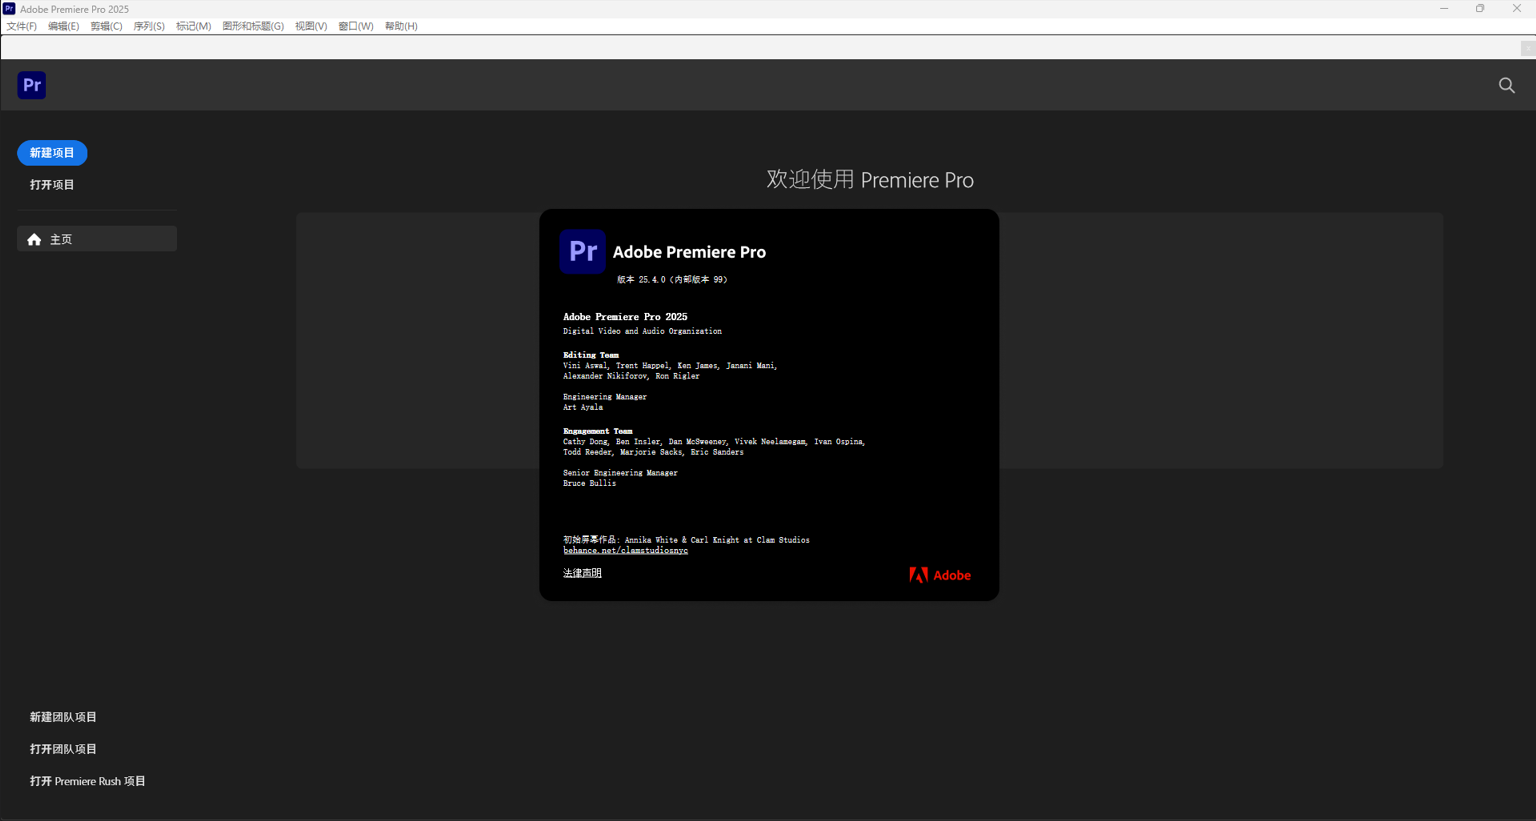Image resolution: width=1536 pixels, height=821 pixels.
Task: Expand the 序列(S) menu
Action: 149,26
